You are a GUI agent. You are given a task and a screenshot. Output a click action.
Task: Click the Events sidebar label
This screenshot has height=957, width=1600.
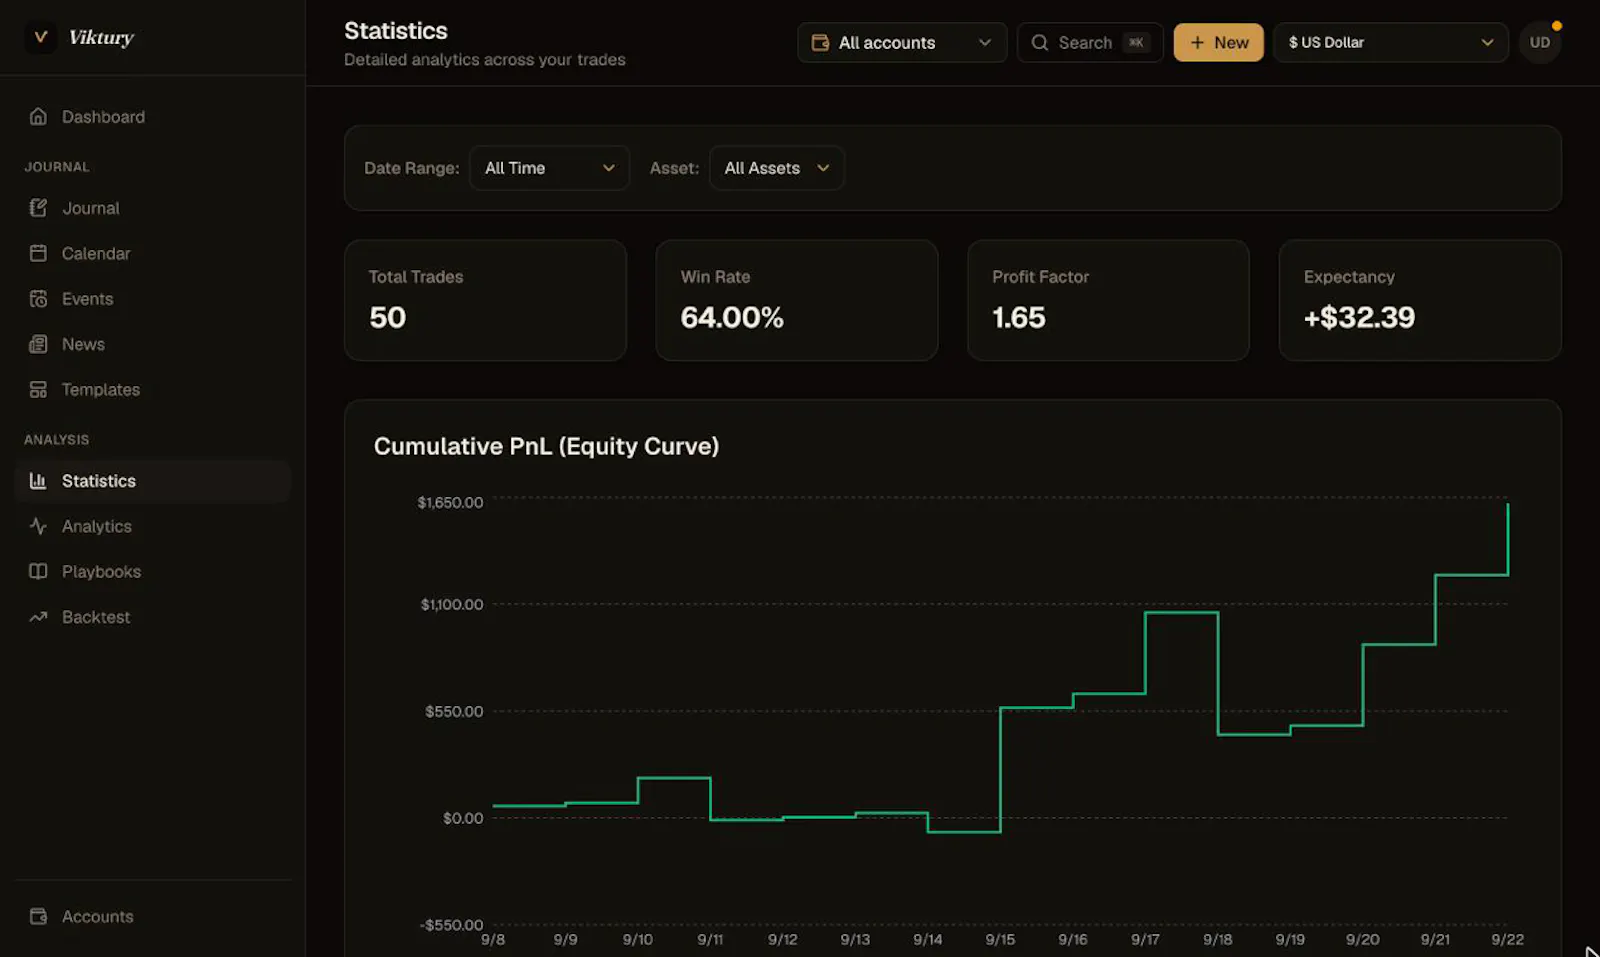point(88,299)
